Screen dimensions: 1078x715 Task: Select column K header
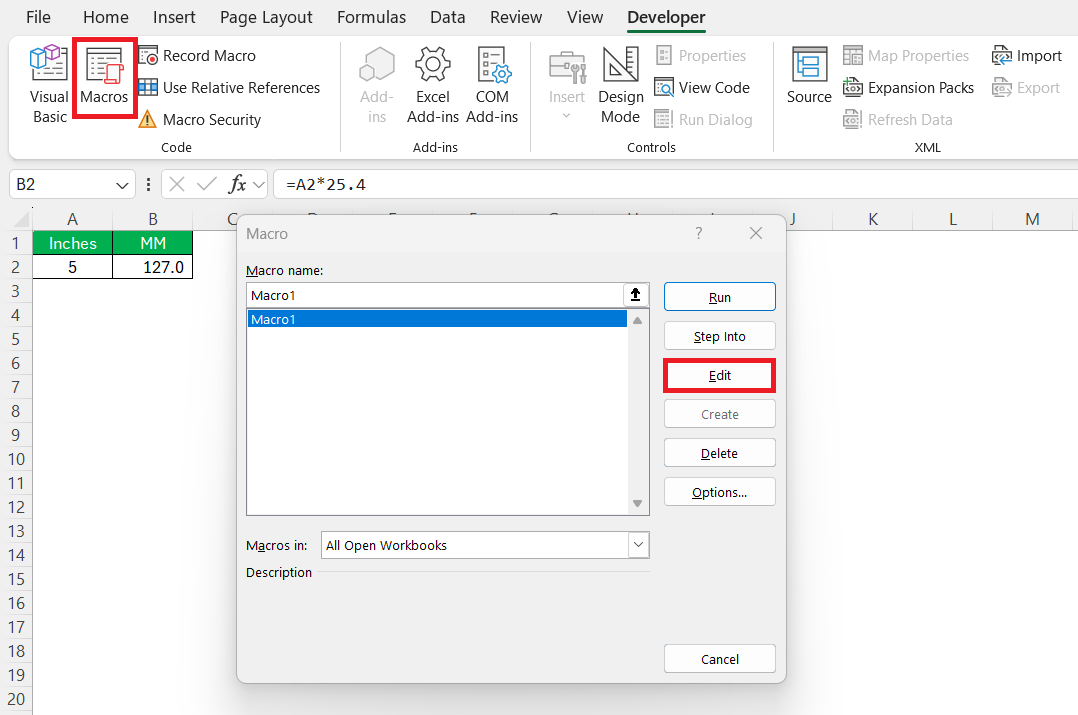click(x=873, y=219)
